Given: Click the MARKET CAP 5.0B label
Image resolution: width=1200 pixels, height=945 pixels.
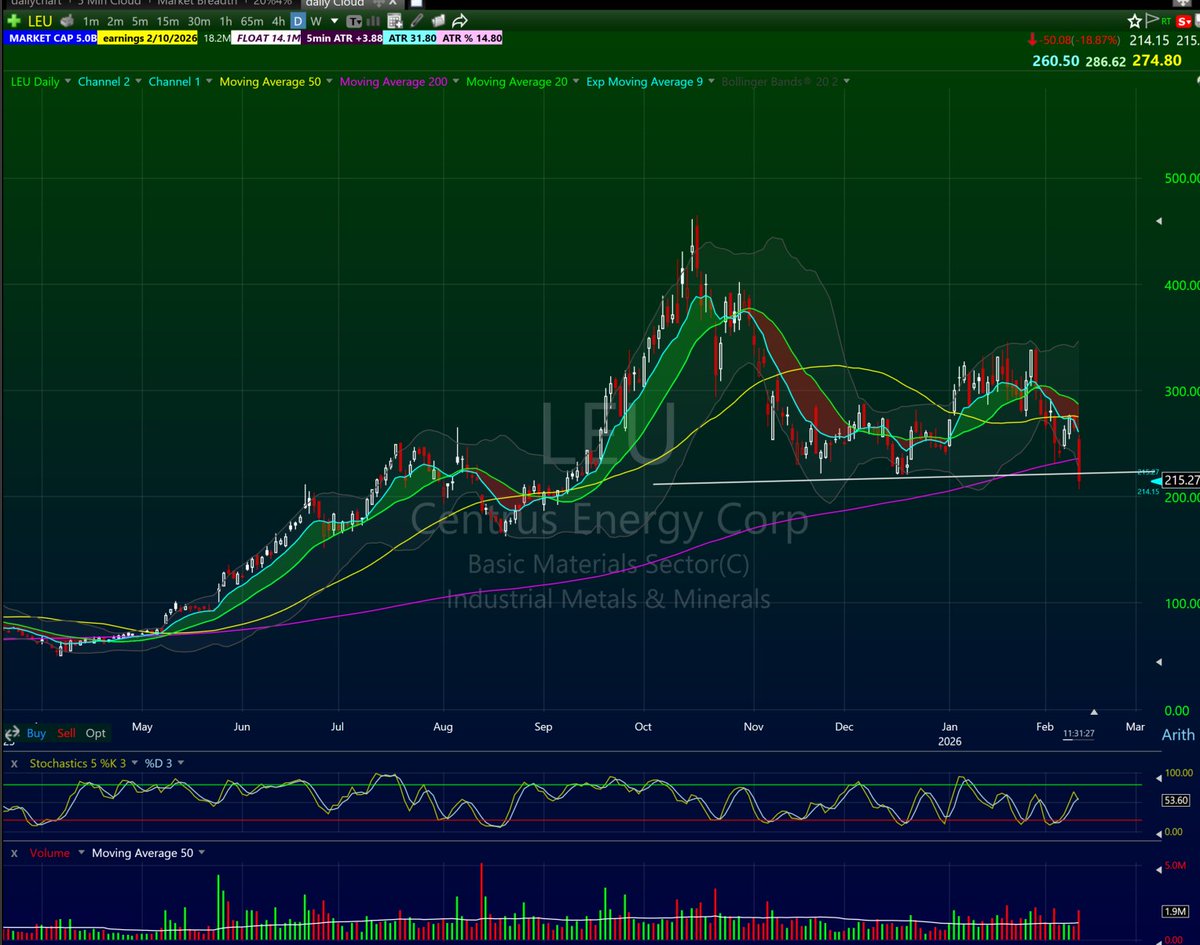Looking at the screenshot, I should tap(50, 38).
